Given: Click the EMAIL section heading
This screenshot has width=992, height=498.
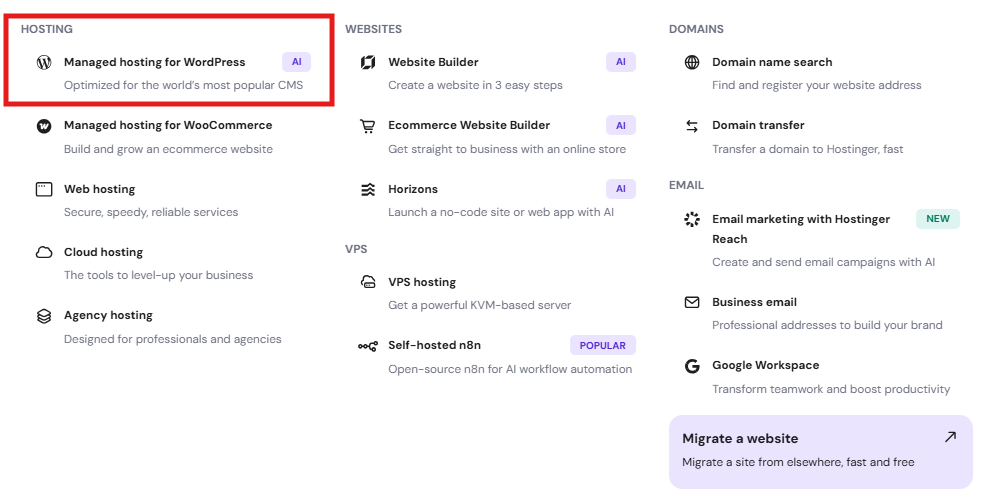Looking at the screenshot, I should point(686,185).
